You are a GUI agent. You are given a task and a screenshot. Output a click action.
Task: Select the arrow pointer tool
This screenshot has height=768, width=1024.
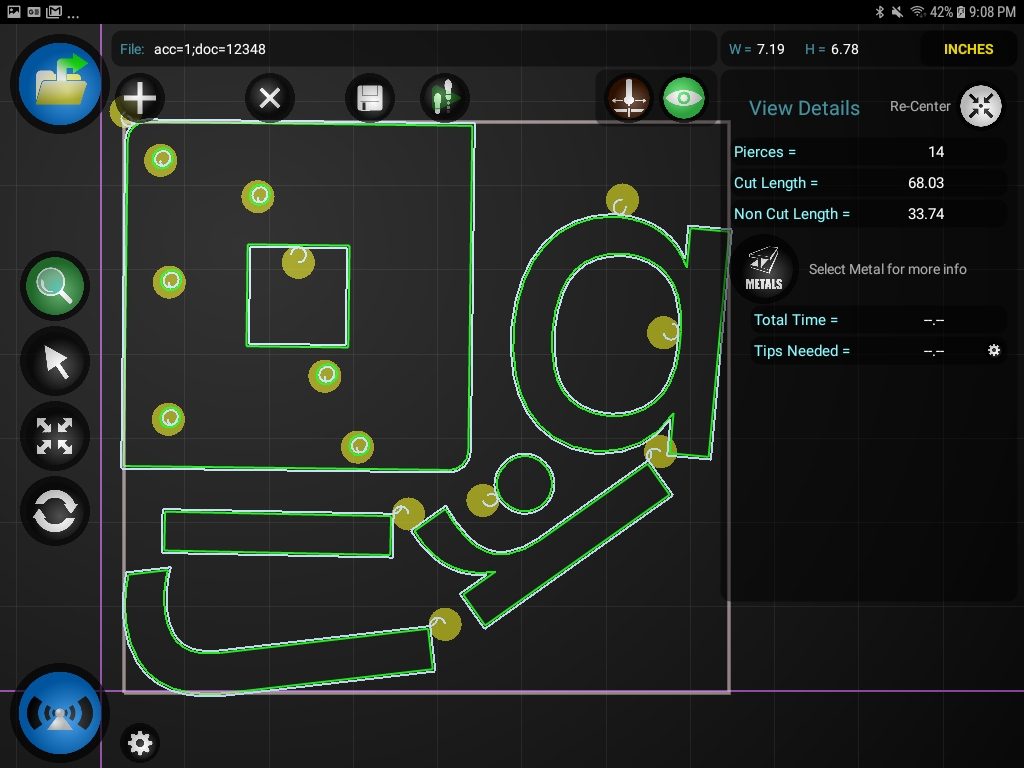[55, 362]
